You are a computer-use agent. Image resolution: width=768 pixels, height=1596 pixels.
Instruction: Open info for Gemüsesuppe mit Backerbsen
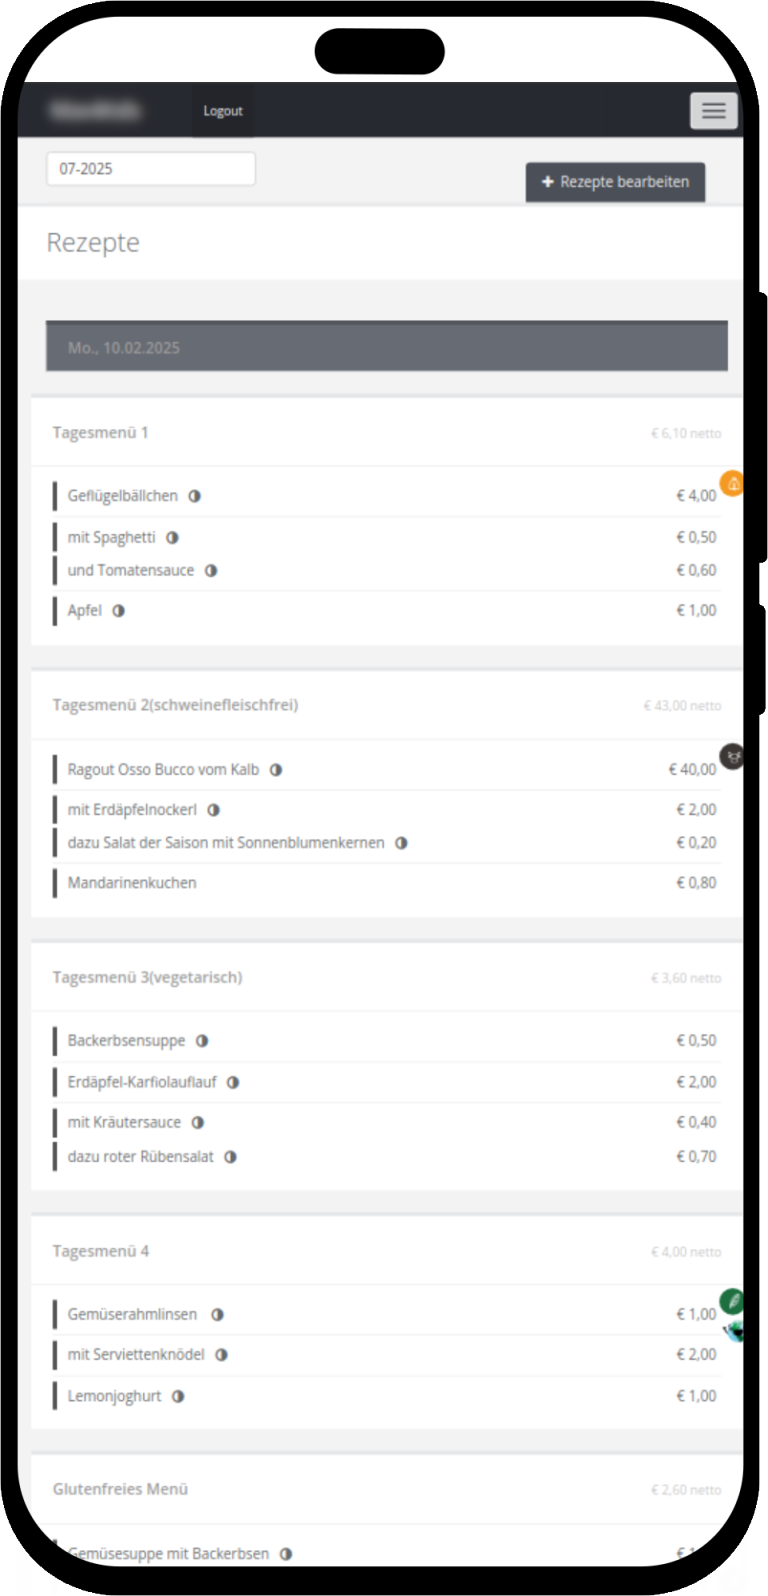(285, 1553)
